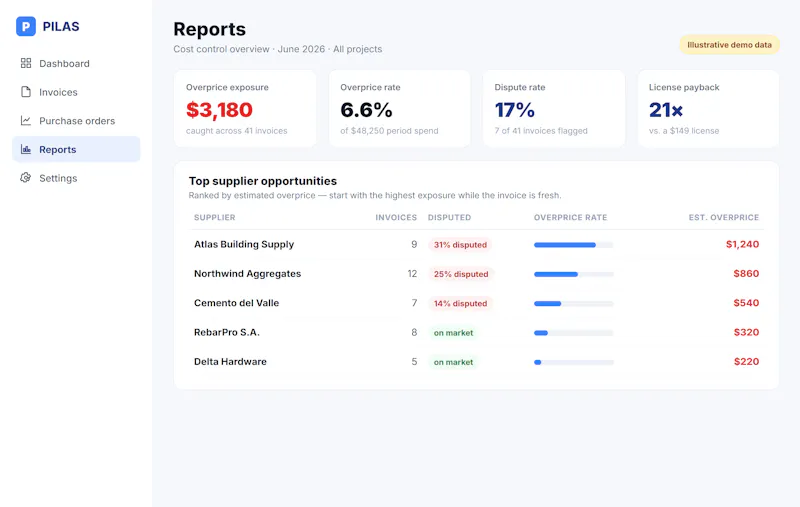Click invoice count 9 for Atlas
This screenshot has height=507, width=800.
tap(414, 244)
